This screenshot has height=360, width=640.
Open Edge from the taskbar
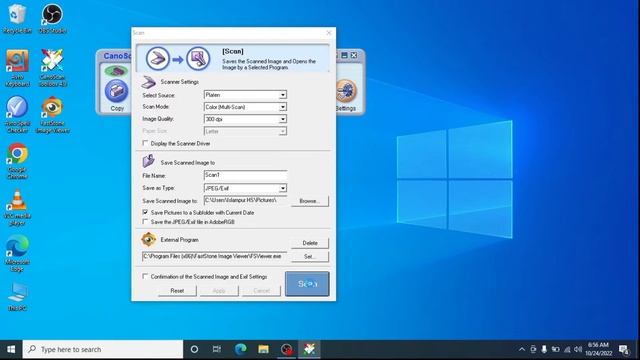pos(240,349)
